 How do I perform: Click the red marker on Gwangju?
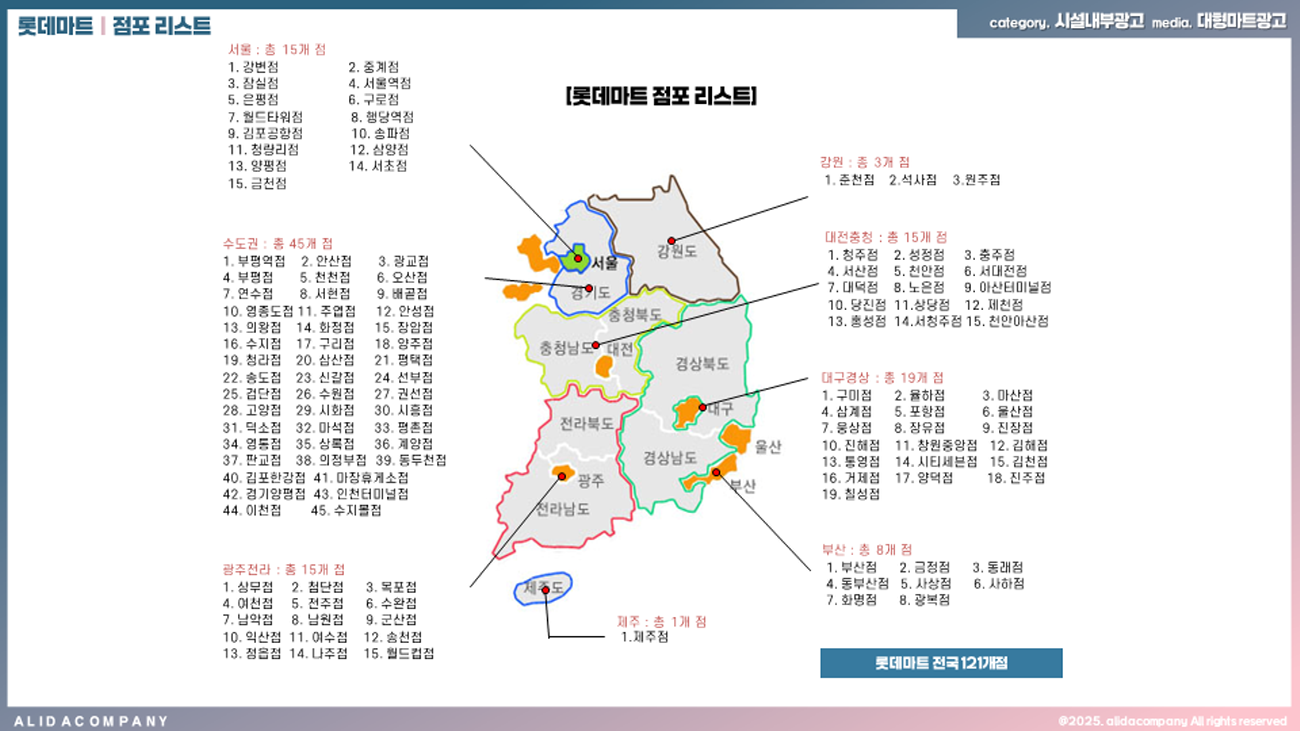[562, 476]
